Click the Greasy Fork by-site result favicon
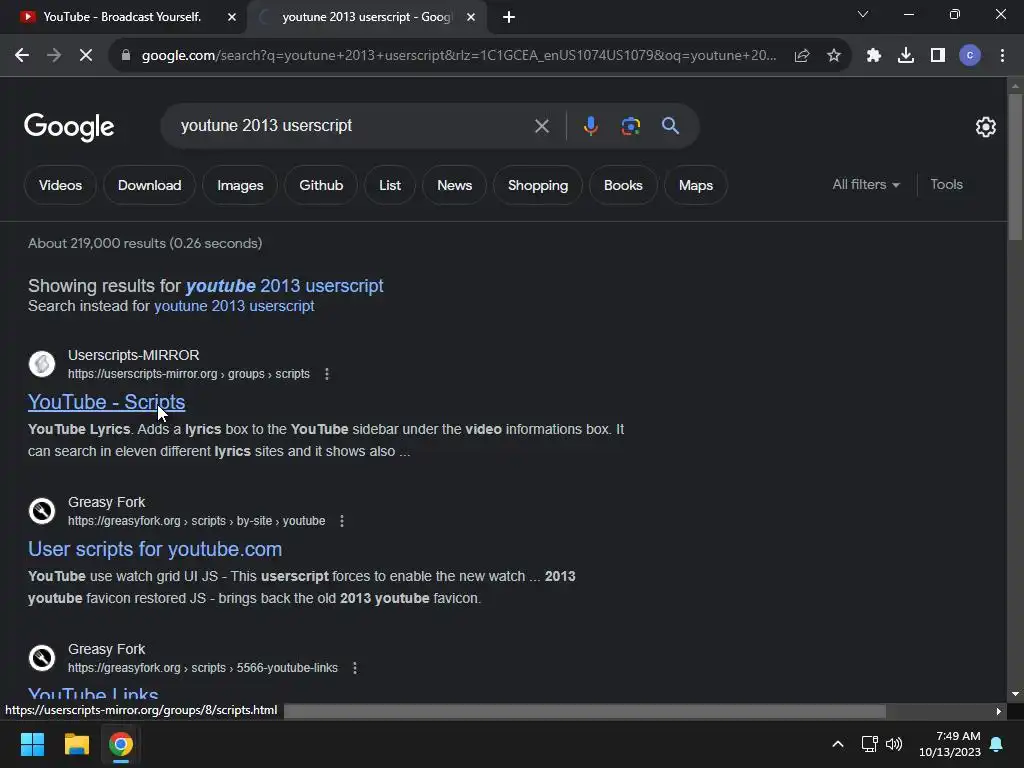The width and height of the screenshot is (1024, 768). pos(42,511)
